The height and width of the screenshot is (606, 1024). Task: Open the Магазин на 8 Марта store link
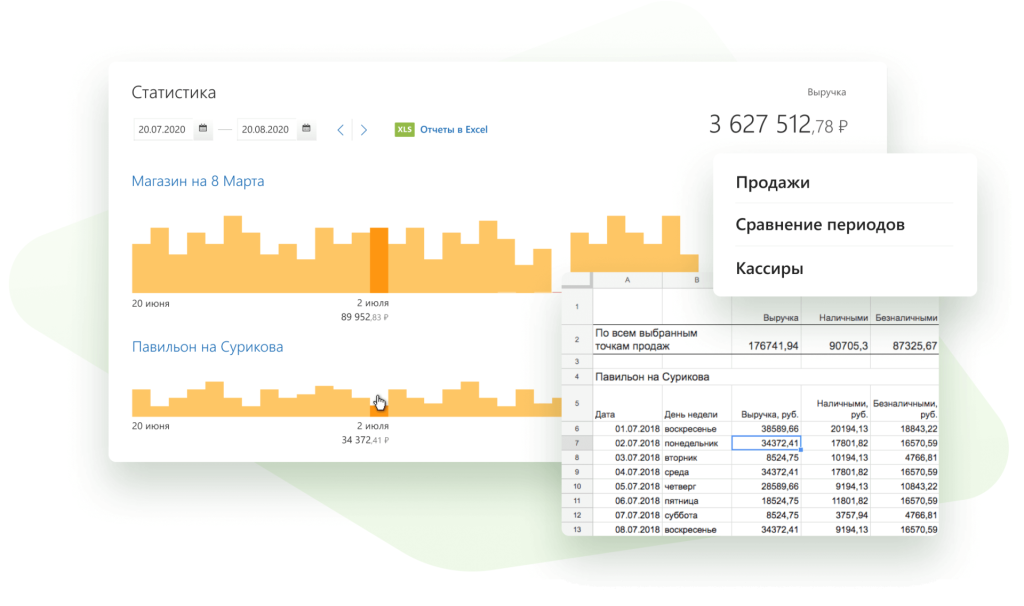coord(198,181)
